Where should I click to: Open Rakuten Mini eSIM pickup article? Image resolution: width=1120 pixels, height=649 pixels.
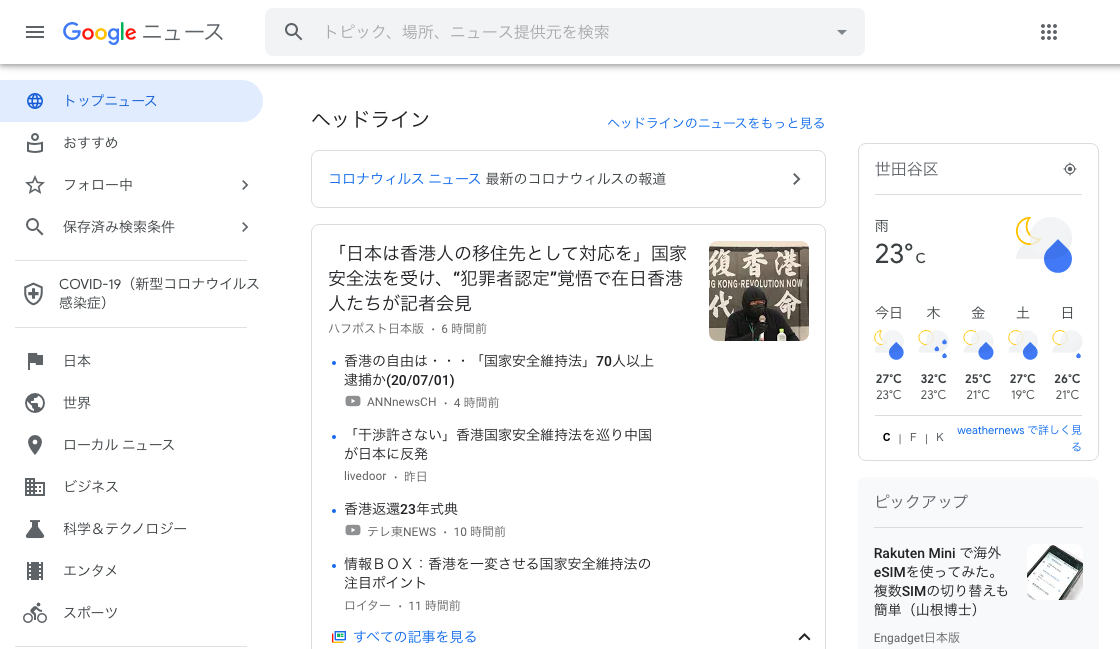(x=940, y=581)
